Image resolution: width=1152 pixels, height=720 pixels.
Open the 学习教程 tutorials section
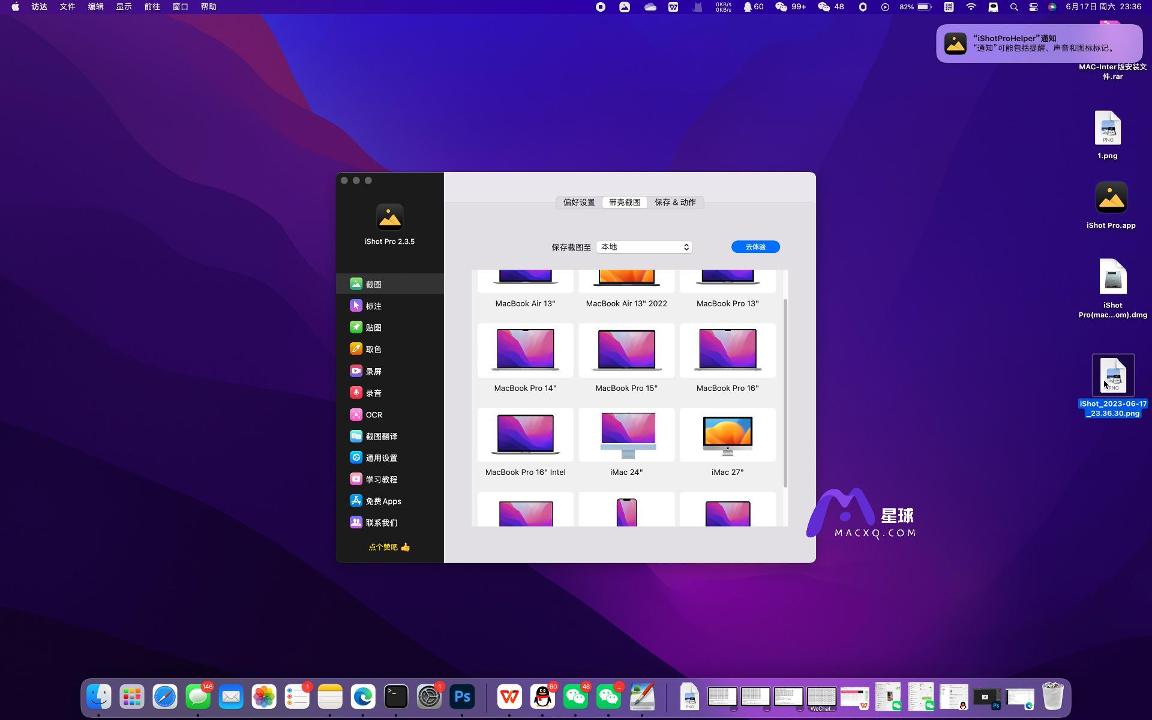pyautogui.click(x=389, y=479)
